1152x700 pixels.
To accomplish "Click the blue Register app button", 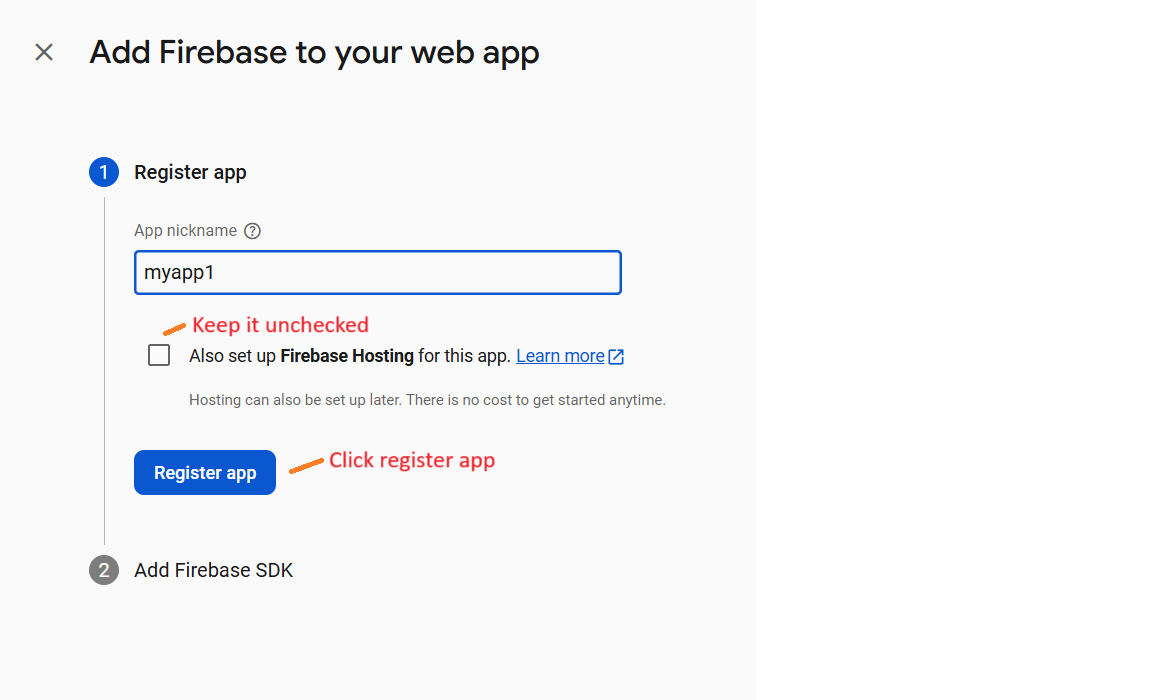I will click(205, 472).
